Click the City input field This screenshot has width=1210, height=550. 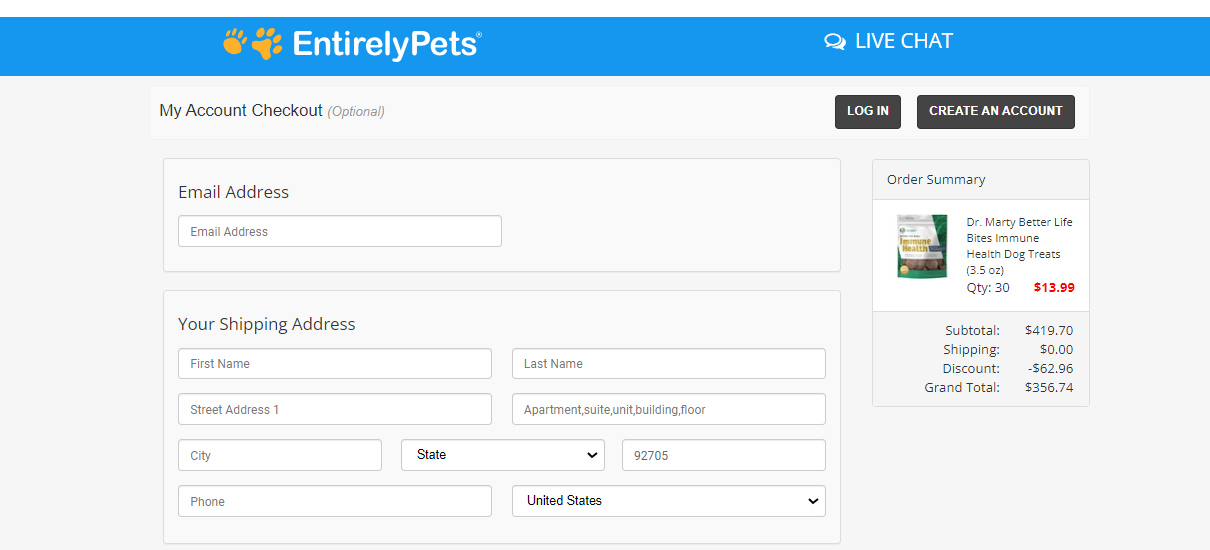[280, 455]
